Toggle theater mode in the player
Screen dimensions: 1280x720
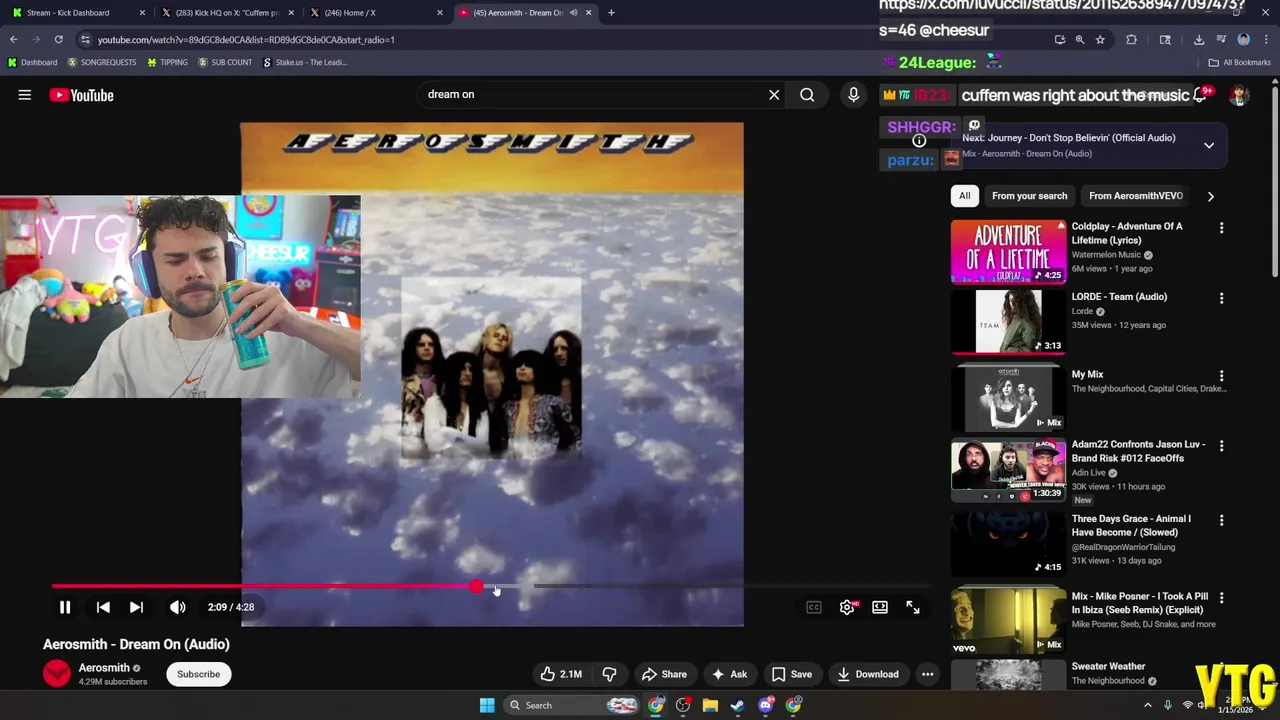(x=880, y=607)
